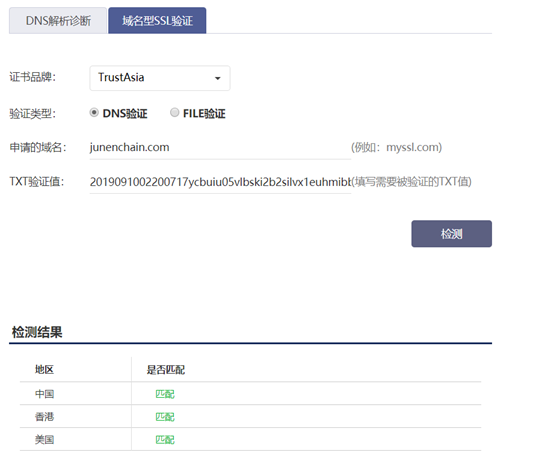Image resolution: width=554 pixels, height=473 pixels.
Task: Select the 香港 row in results
Action: (251, 416)
